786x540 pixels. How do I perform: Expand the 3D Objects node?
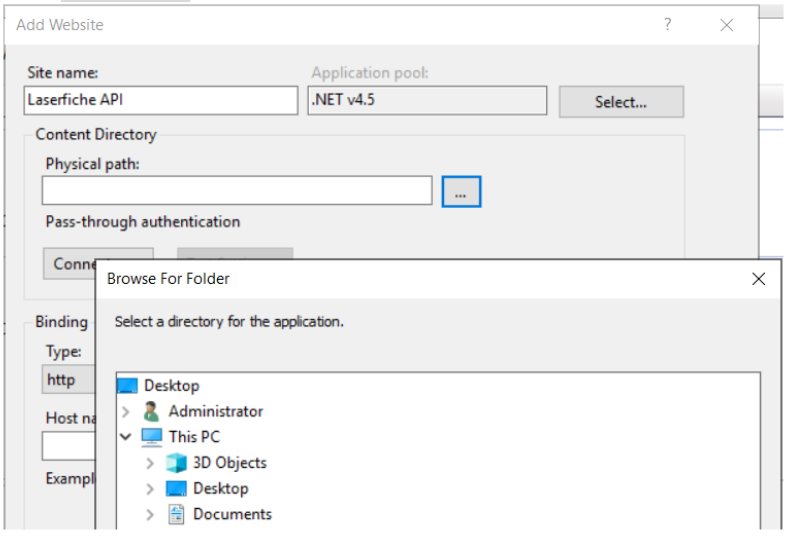click(x=150, y=463)
